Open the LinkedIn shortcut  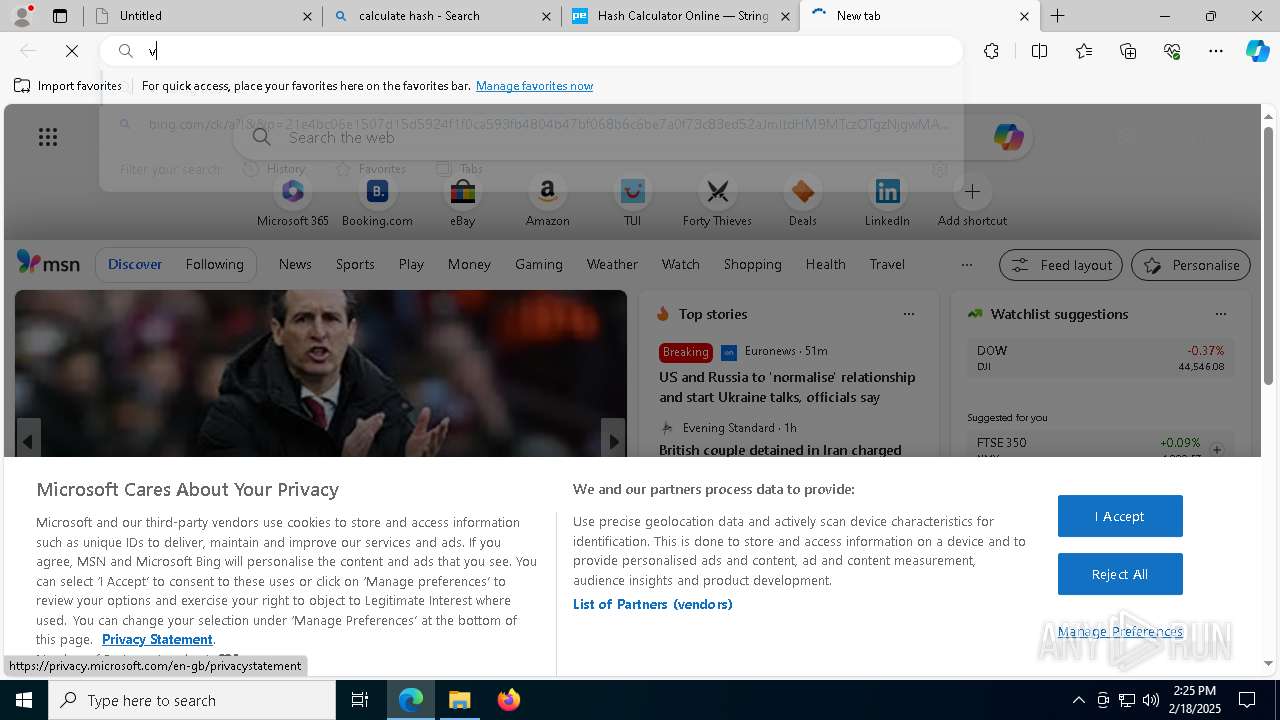pos(887,202)
